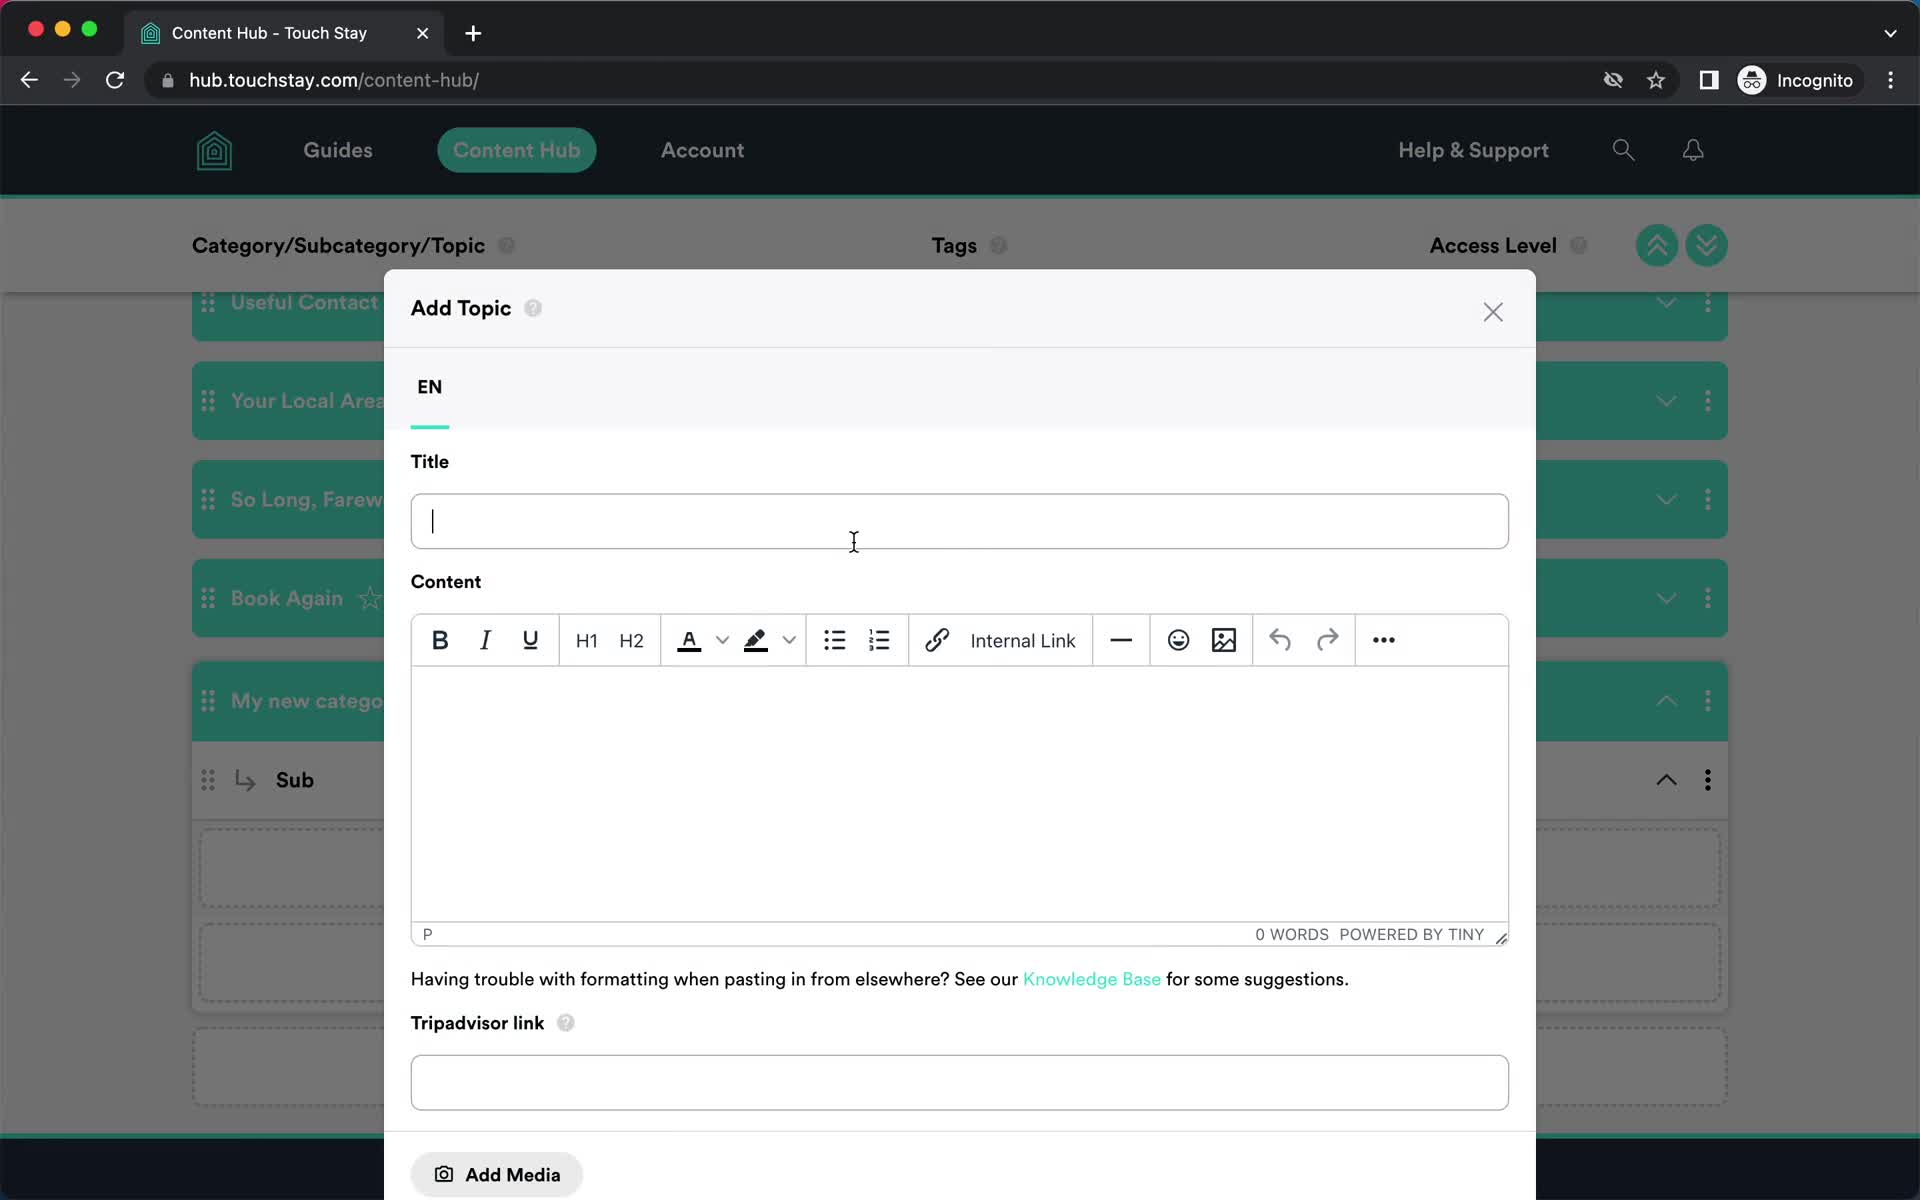Apply H2 heading formatting
Image resolution: width=1920 pixels, height=1200 pixels.
pyautogui.click(x=632, y=639)
